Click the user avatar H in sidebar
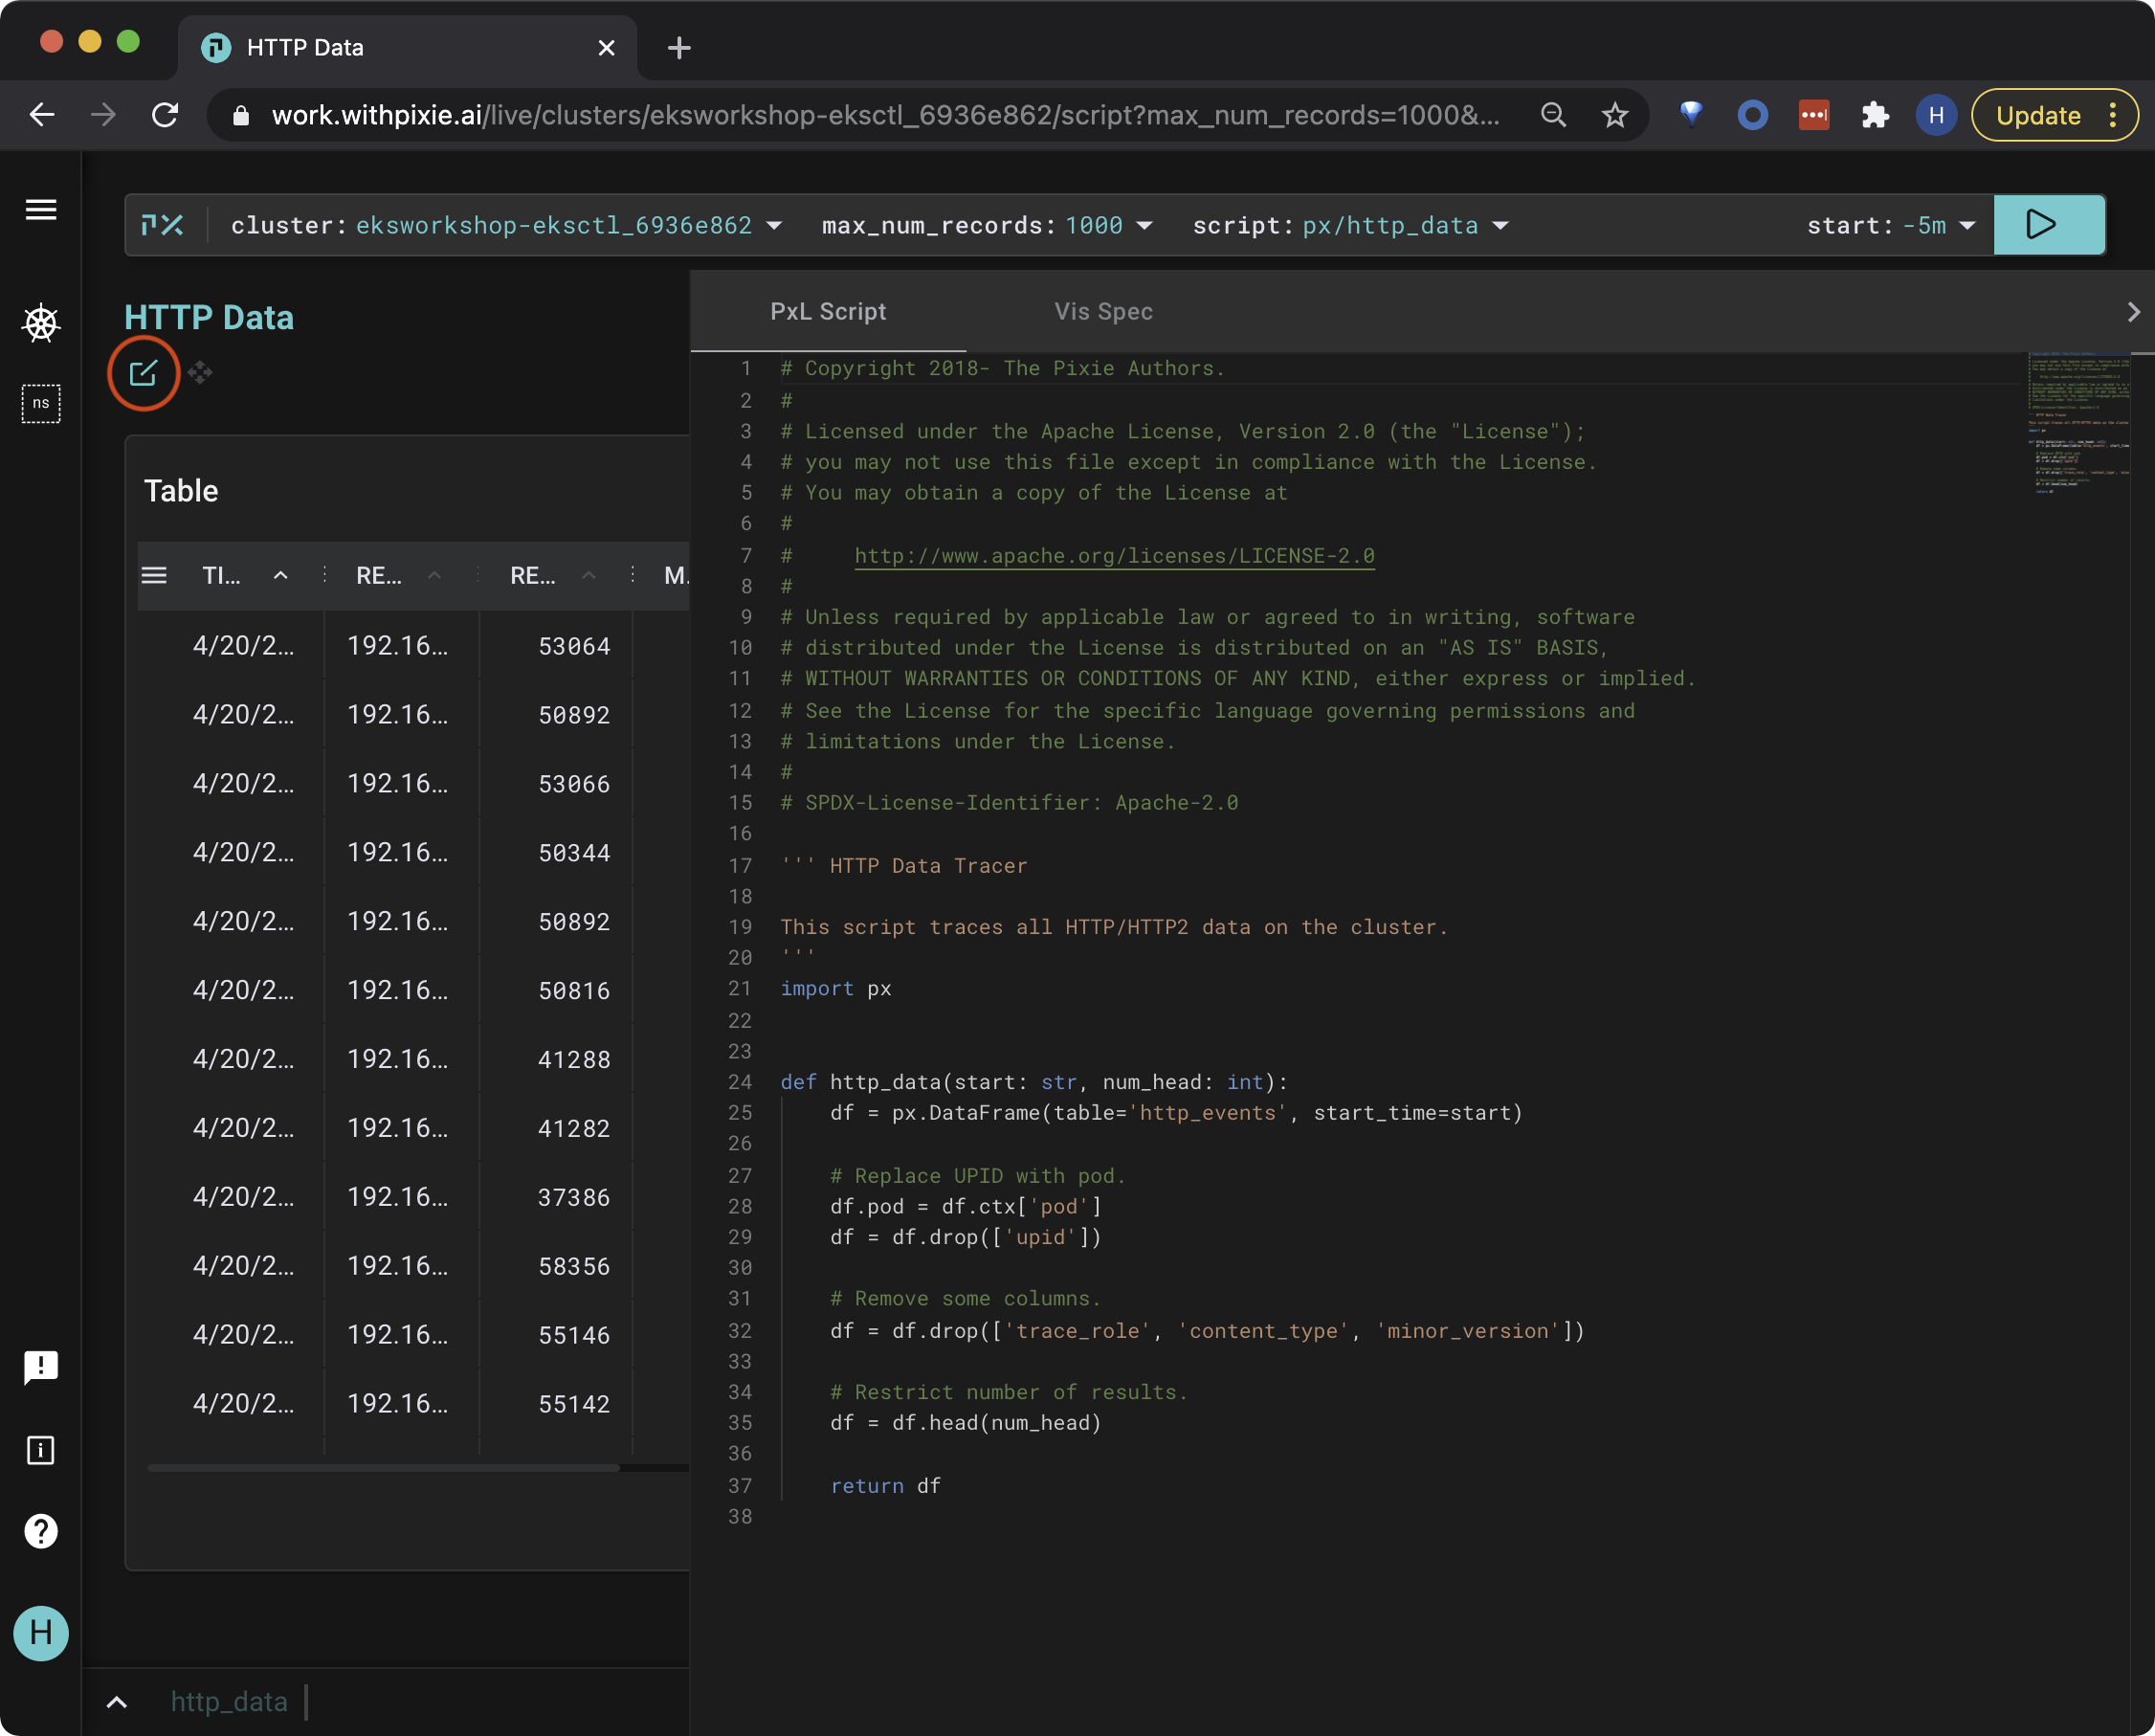The width and height of the screenshot is (2155, 1736). pyautogui.click(x=41, y=1633)
